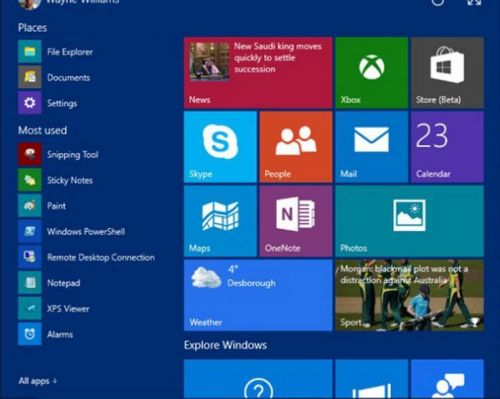This screenshot has width=500, height=399.
Task: Open the Maps tile
Action: click(220, 221)
